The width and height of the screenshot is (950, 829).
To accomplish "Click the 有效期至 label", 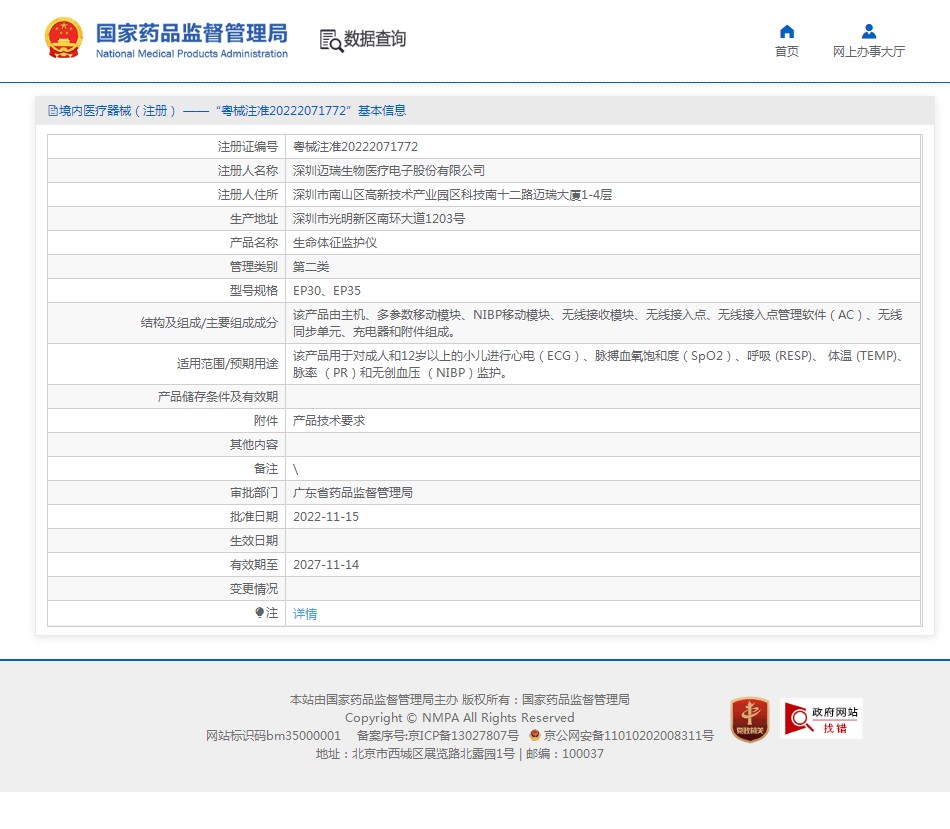I will [254, 565].
